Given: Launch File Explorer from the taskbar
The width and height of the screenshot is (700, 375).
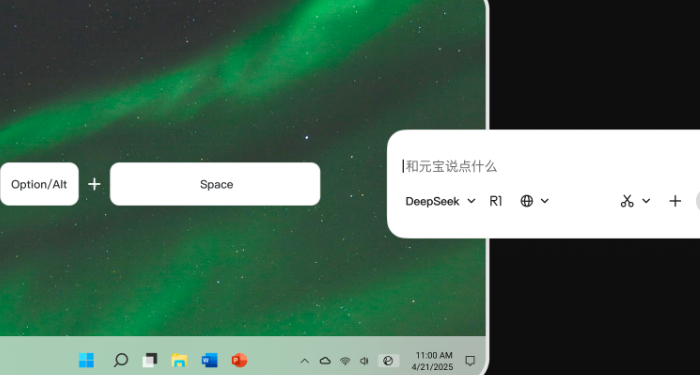Looking at the screenshot, I should click(179, 360).
